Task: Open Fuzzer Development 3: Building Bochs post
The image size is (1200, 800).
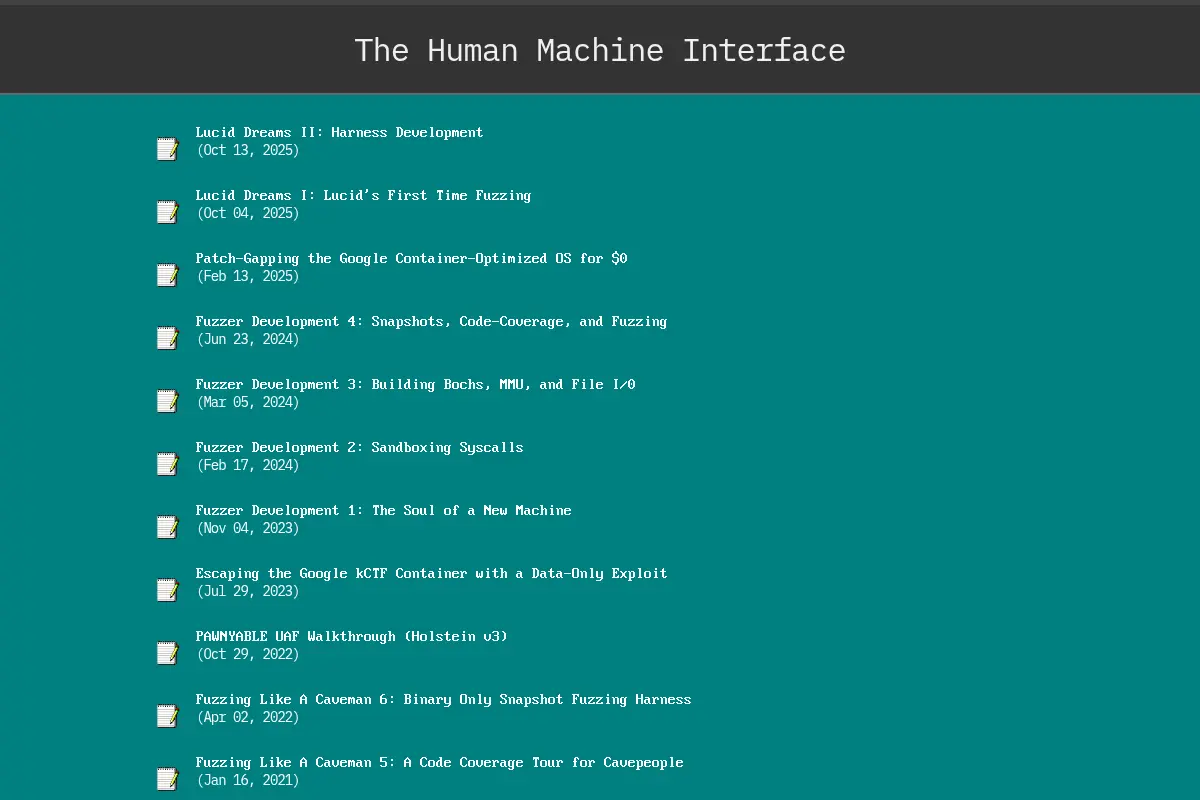Action: pos(415,384)
